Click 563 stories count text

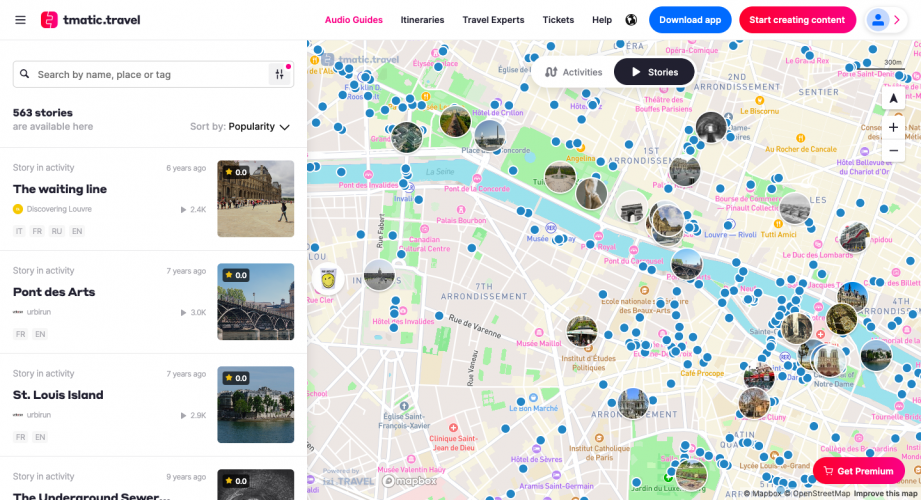pyautogui.click(x=43, y=113)
